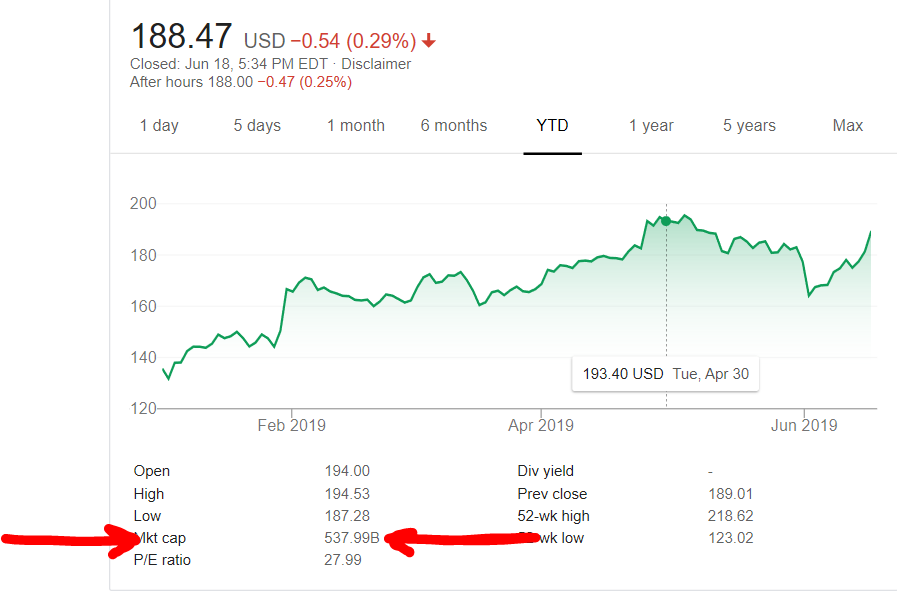
Task: Open the Max range tab
Action: pos(847,126)
